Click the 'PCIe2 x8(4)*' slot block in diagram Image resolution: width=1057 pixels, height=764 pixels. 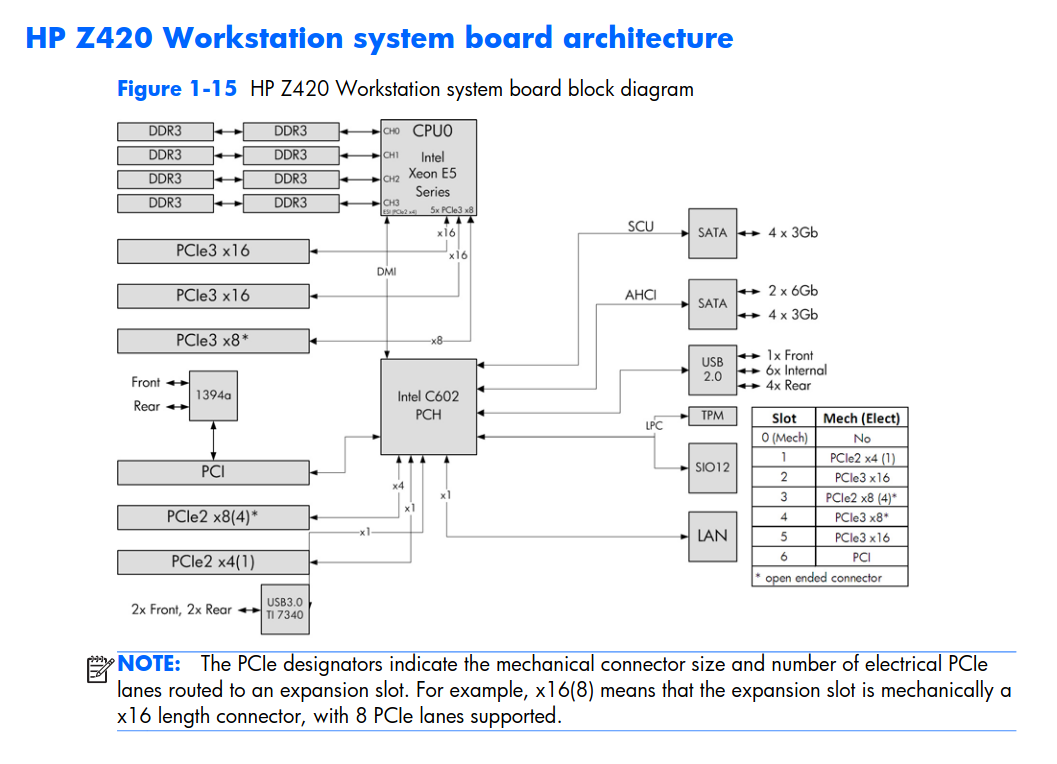point(213,517)
